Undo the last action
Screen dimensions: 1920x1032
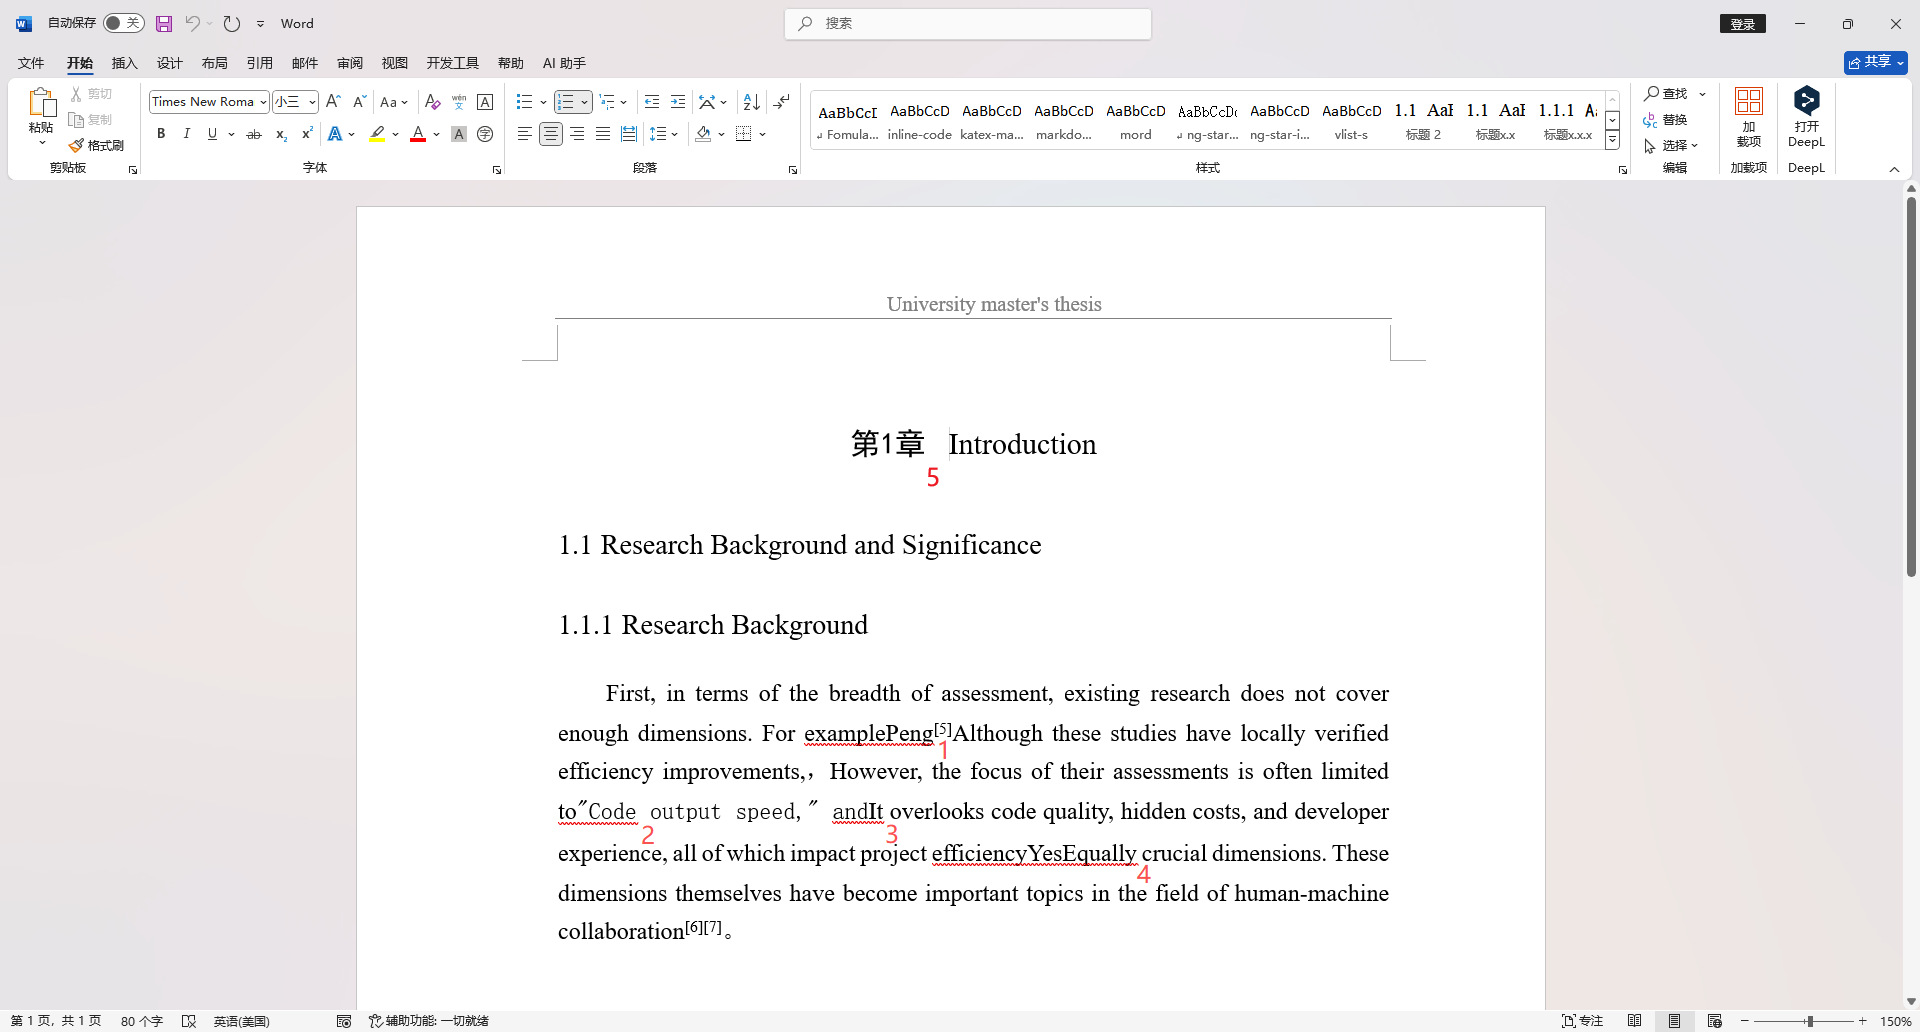point(192,23)
